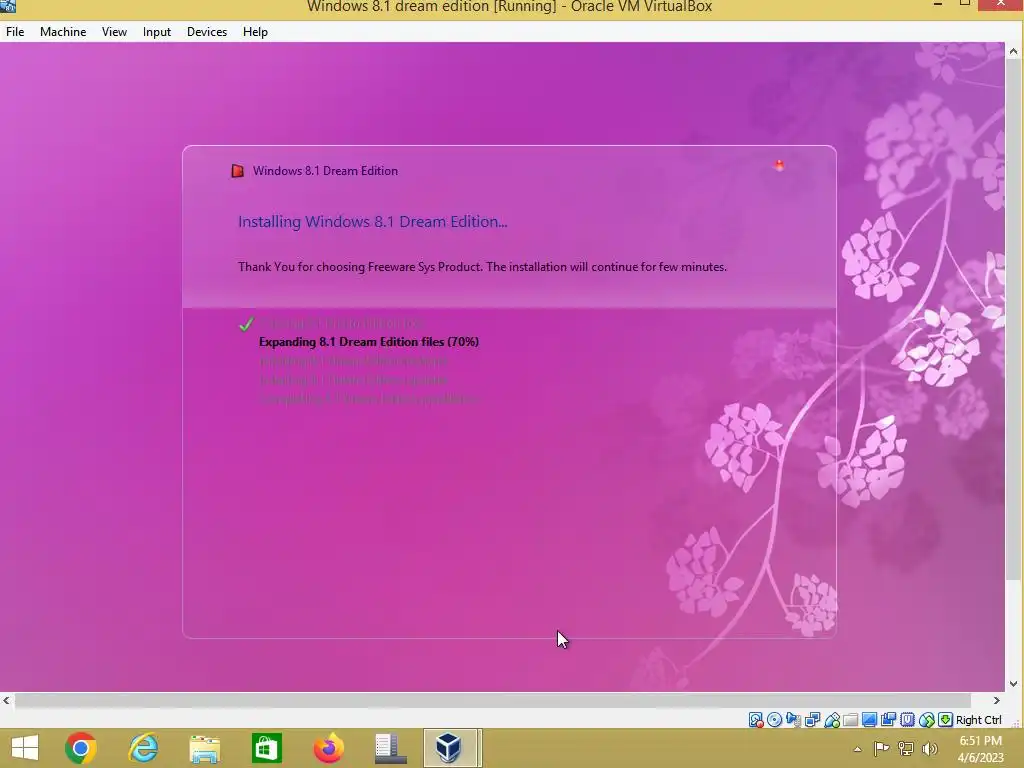Click the vertical scrollbar down arrow

coord(1014,684)
